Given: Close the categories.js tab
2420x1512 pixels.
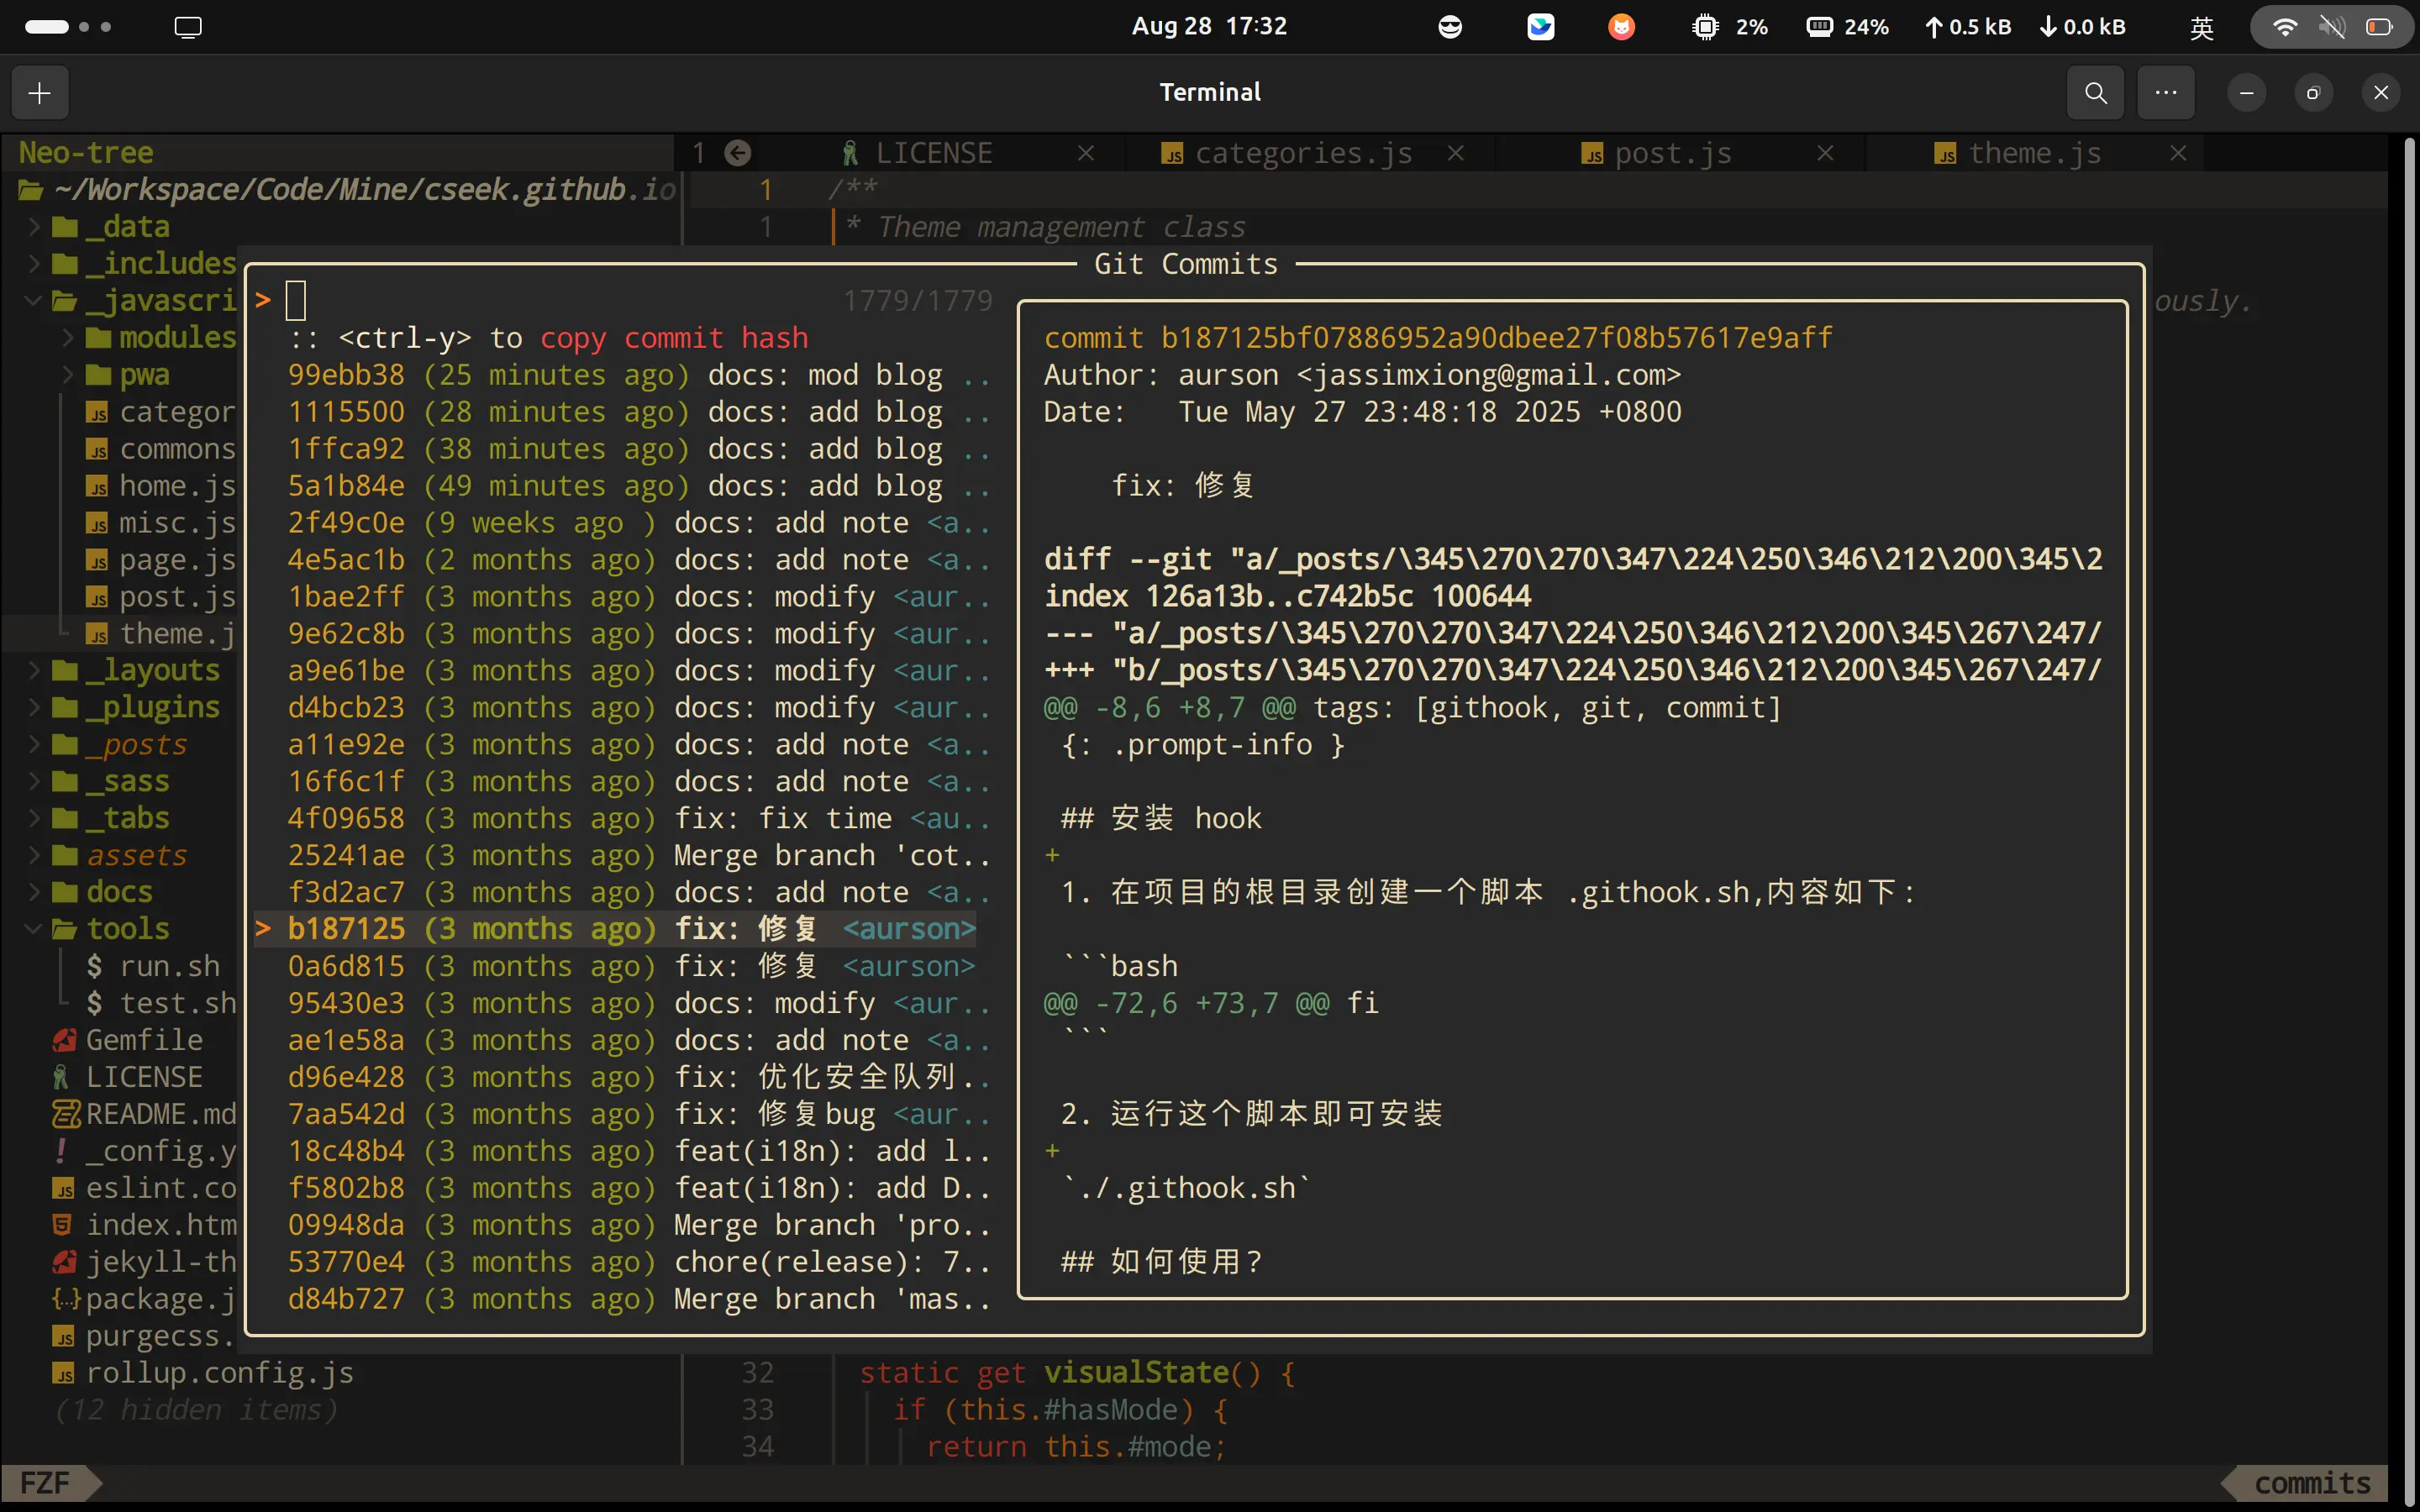Looking at the screenshot, I should point(1456,153).
